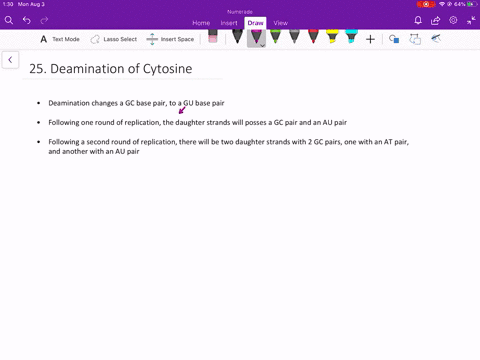
Task: Open the notifications bell
Action: coord(418,20)
